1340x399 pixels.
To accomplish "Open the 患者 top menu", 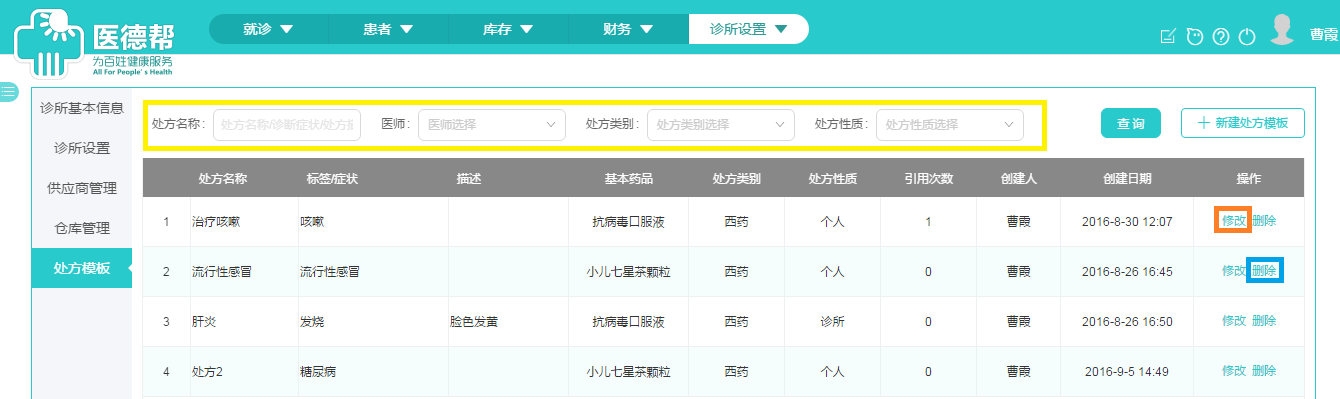I will coord(388,29).
